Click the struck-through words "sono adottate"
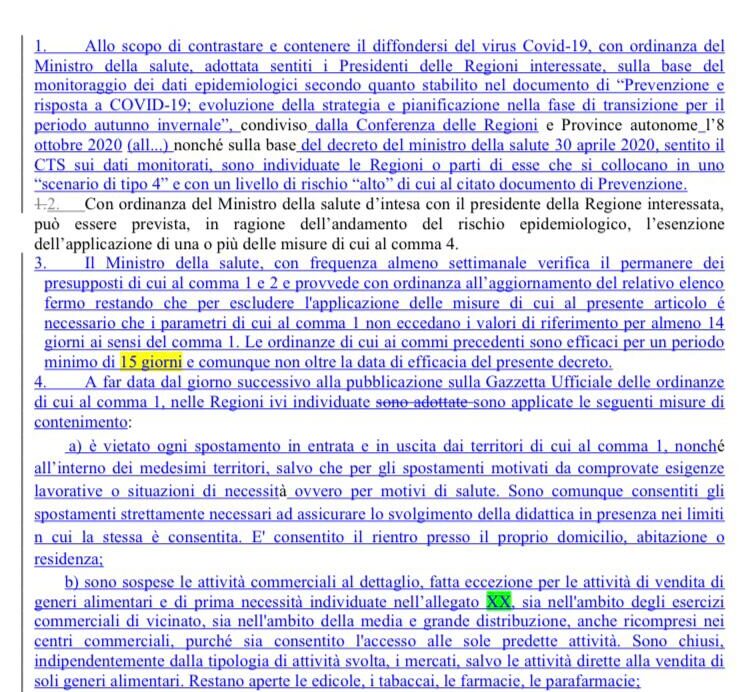This screenshot has width=750, height=692. (x=421, y=402)
